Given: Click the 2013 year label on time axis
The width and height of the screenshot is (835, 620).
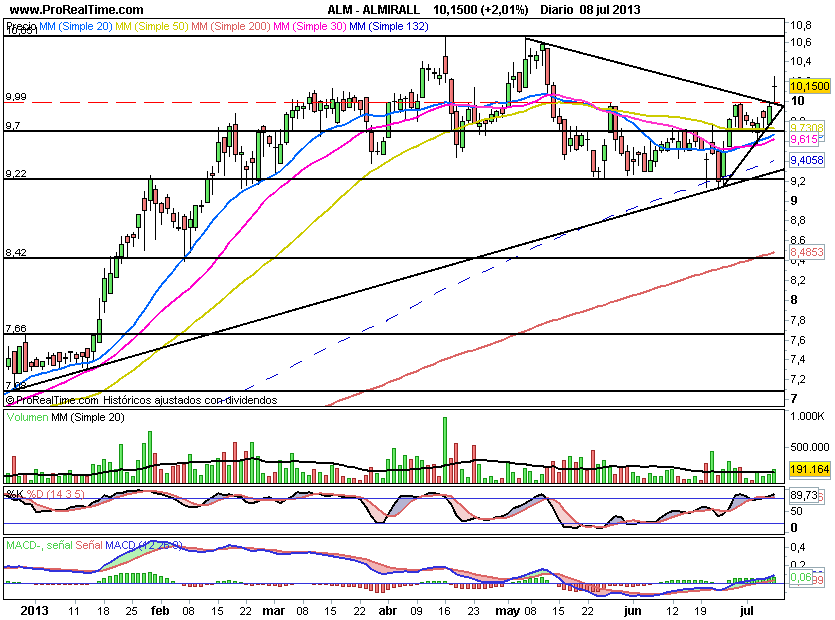Looking at the screenshot, I should [34, 610].
